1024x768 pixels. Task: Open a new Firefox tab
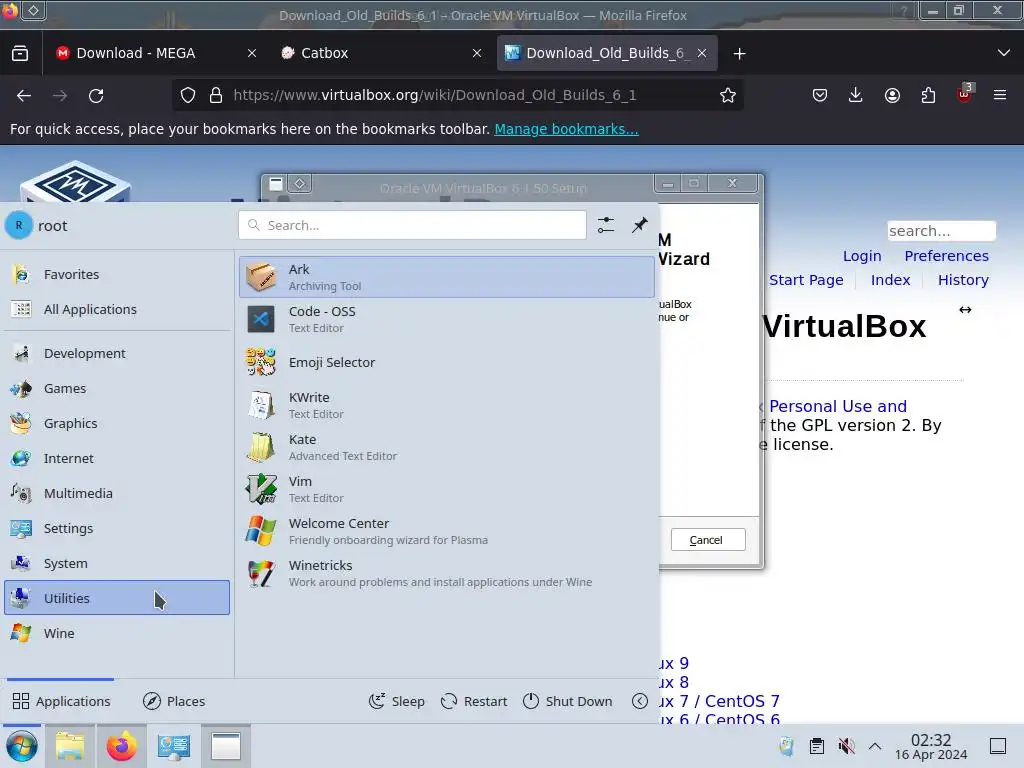click(x=739, y=54)
